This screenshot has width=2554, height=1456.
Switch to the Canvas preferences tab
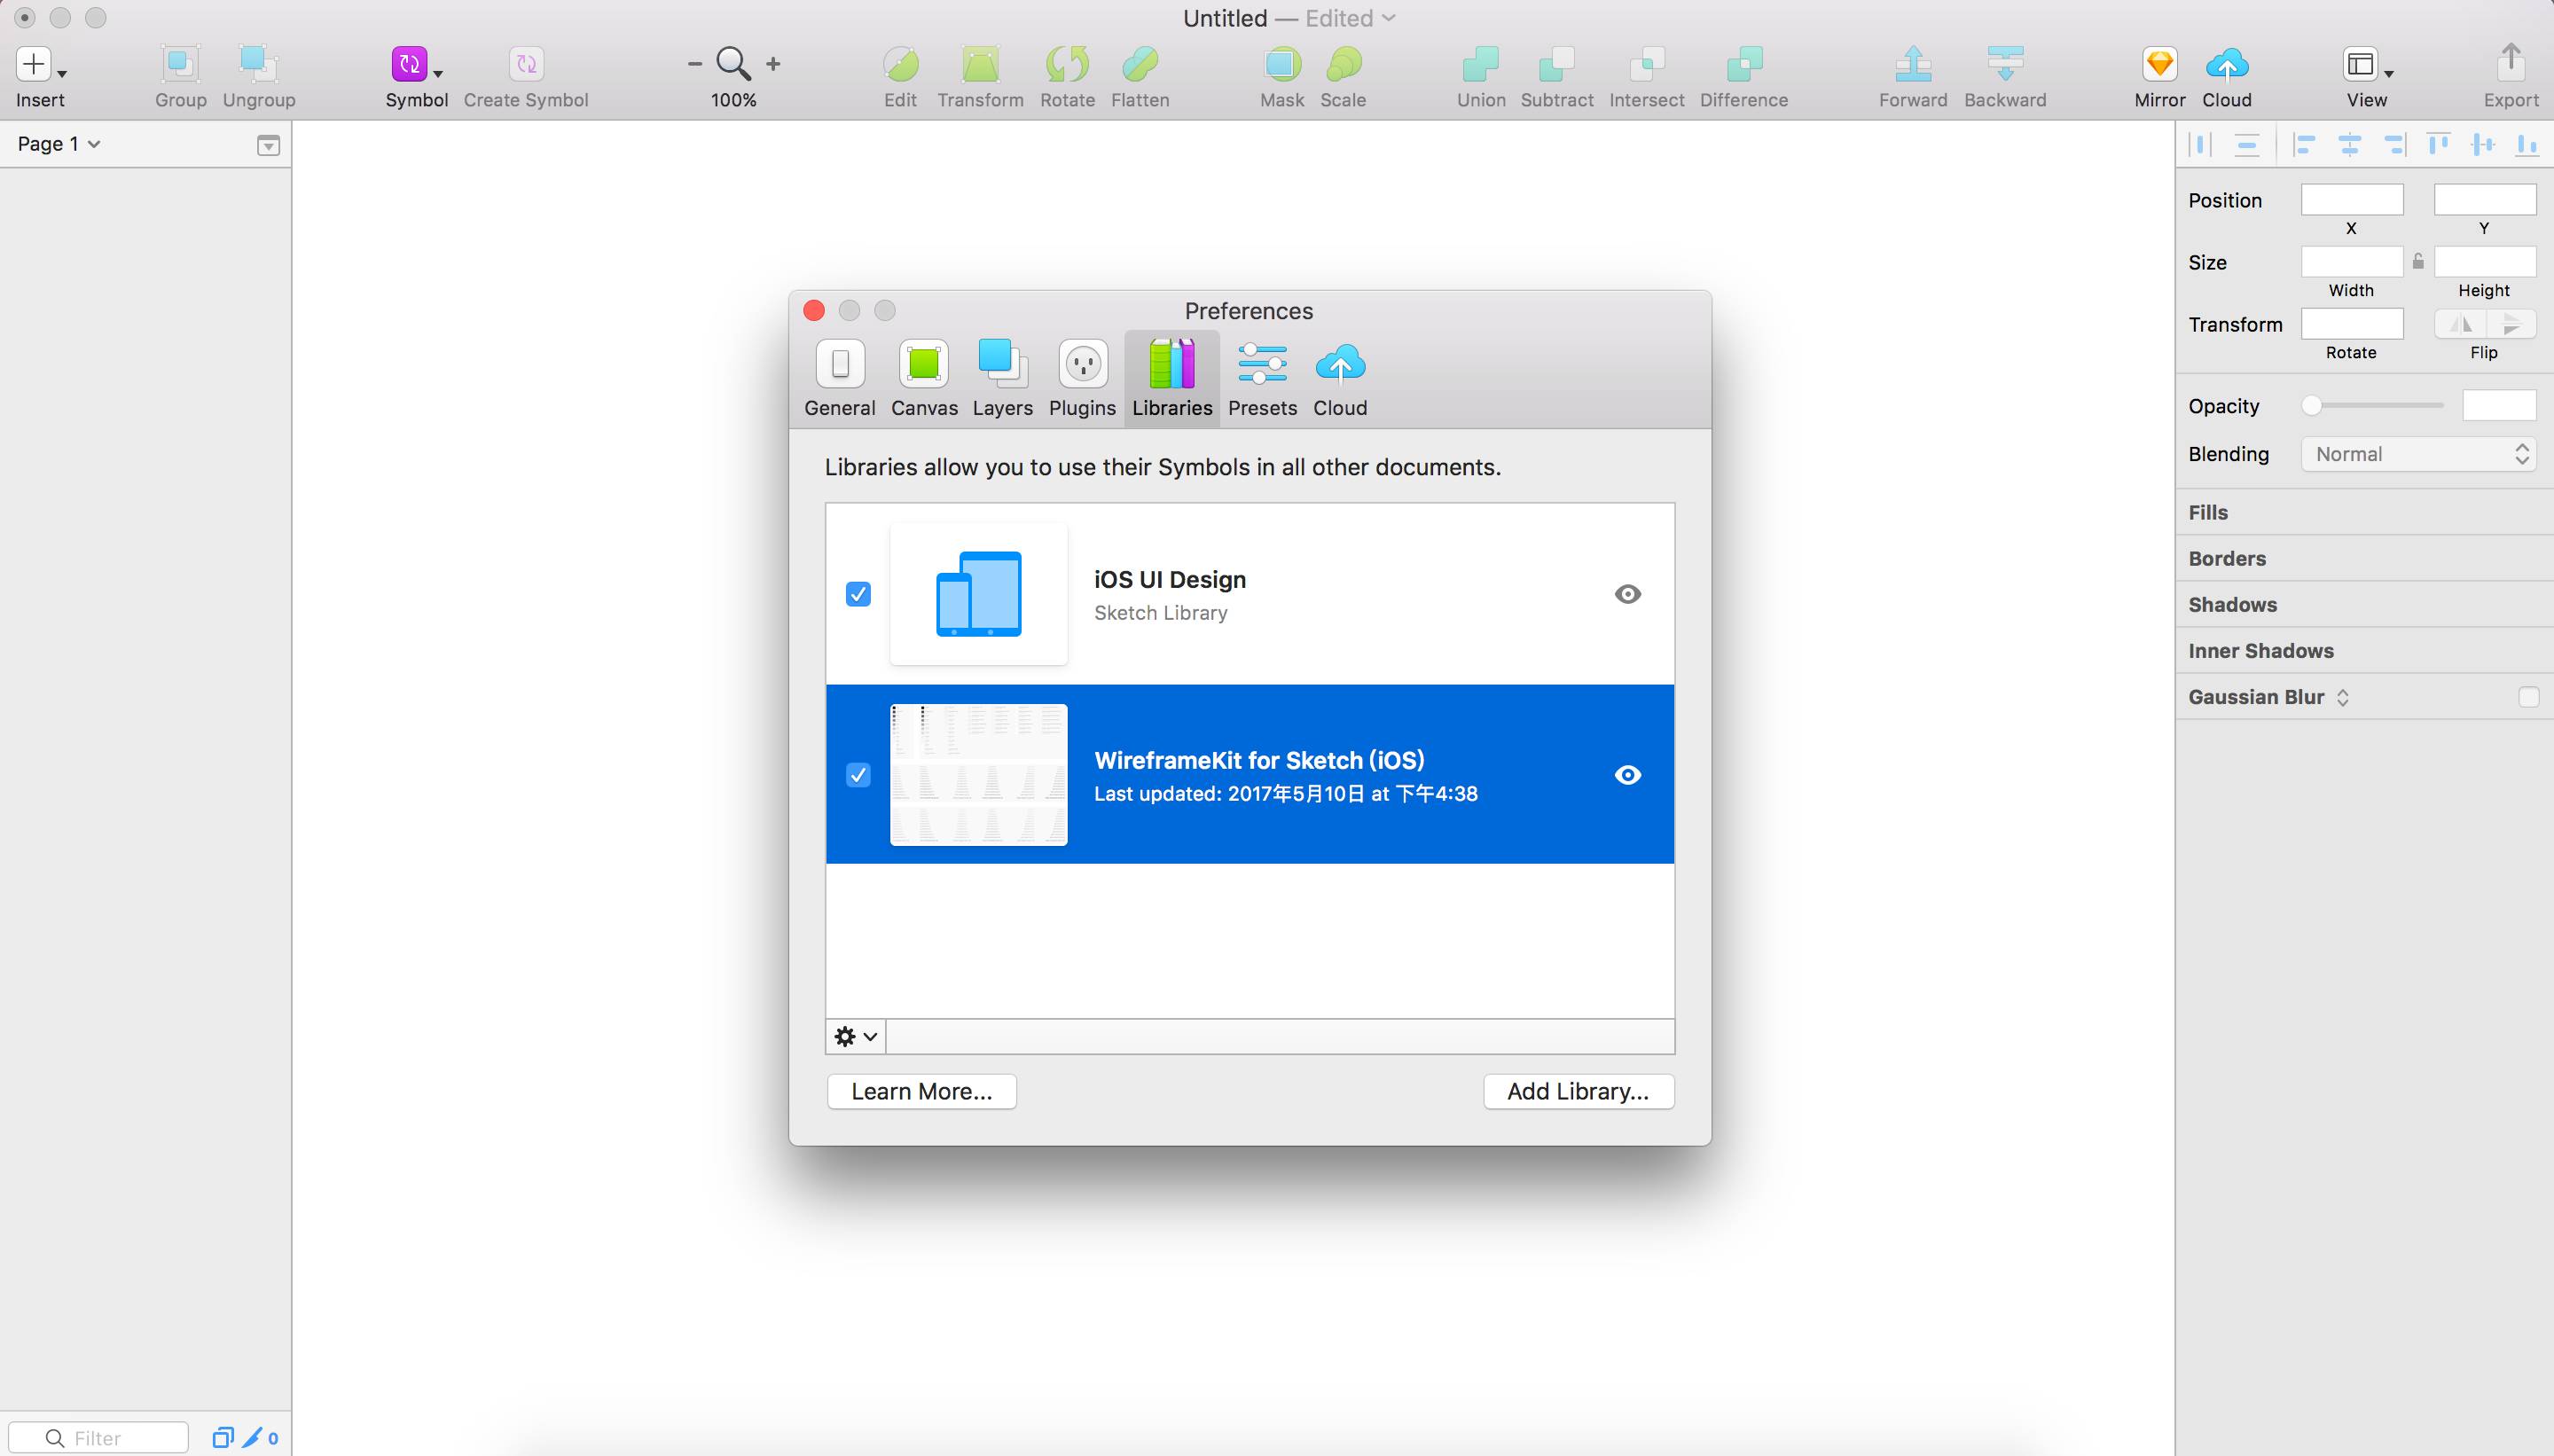click(924, 377)
